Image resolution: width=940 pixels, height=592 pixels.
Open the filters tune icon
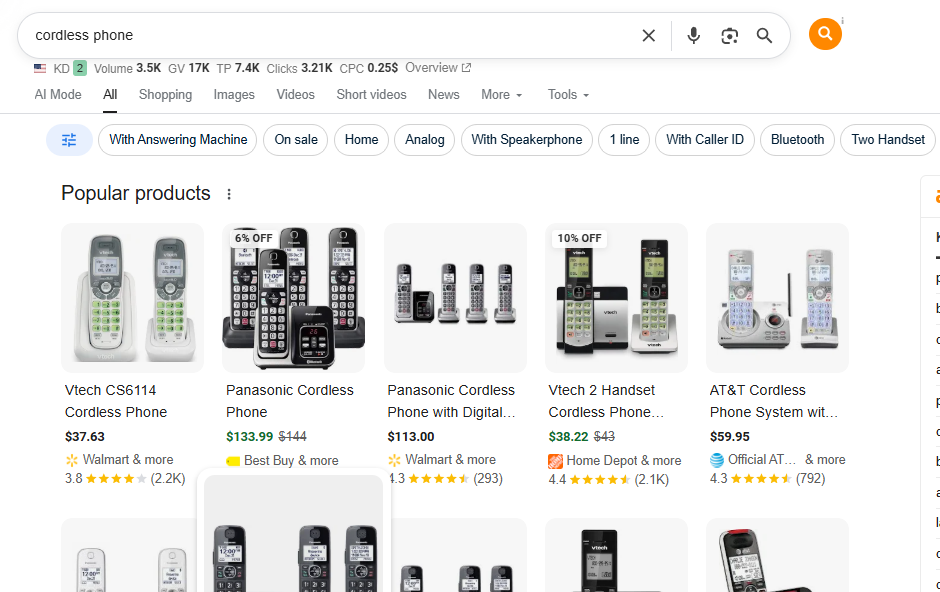pyautogui.click(x=68, y=140)
